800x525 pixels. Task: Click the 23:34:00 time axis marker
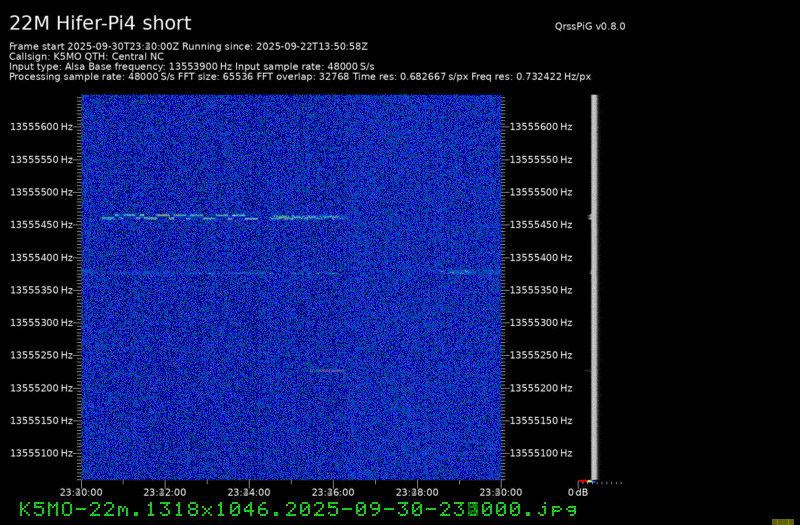(x=249, y=492)
